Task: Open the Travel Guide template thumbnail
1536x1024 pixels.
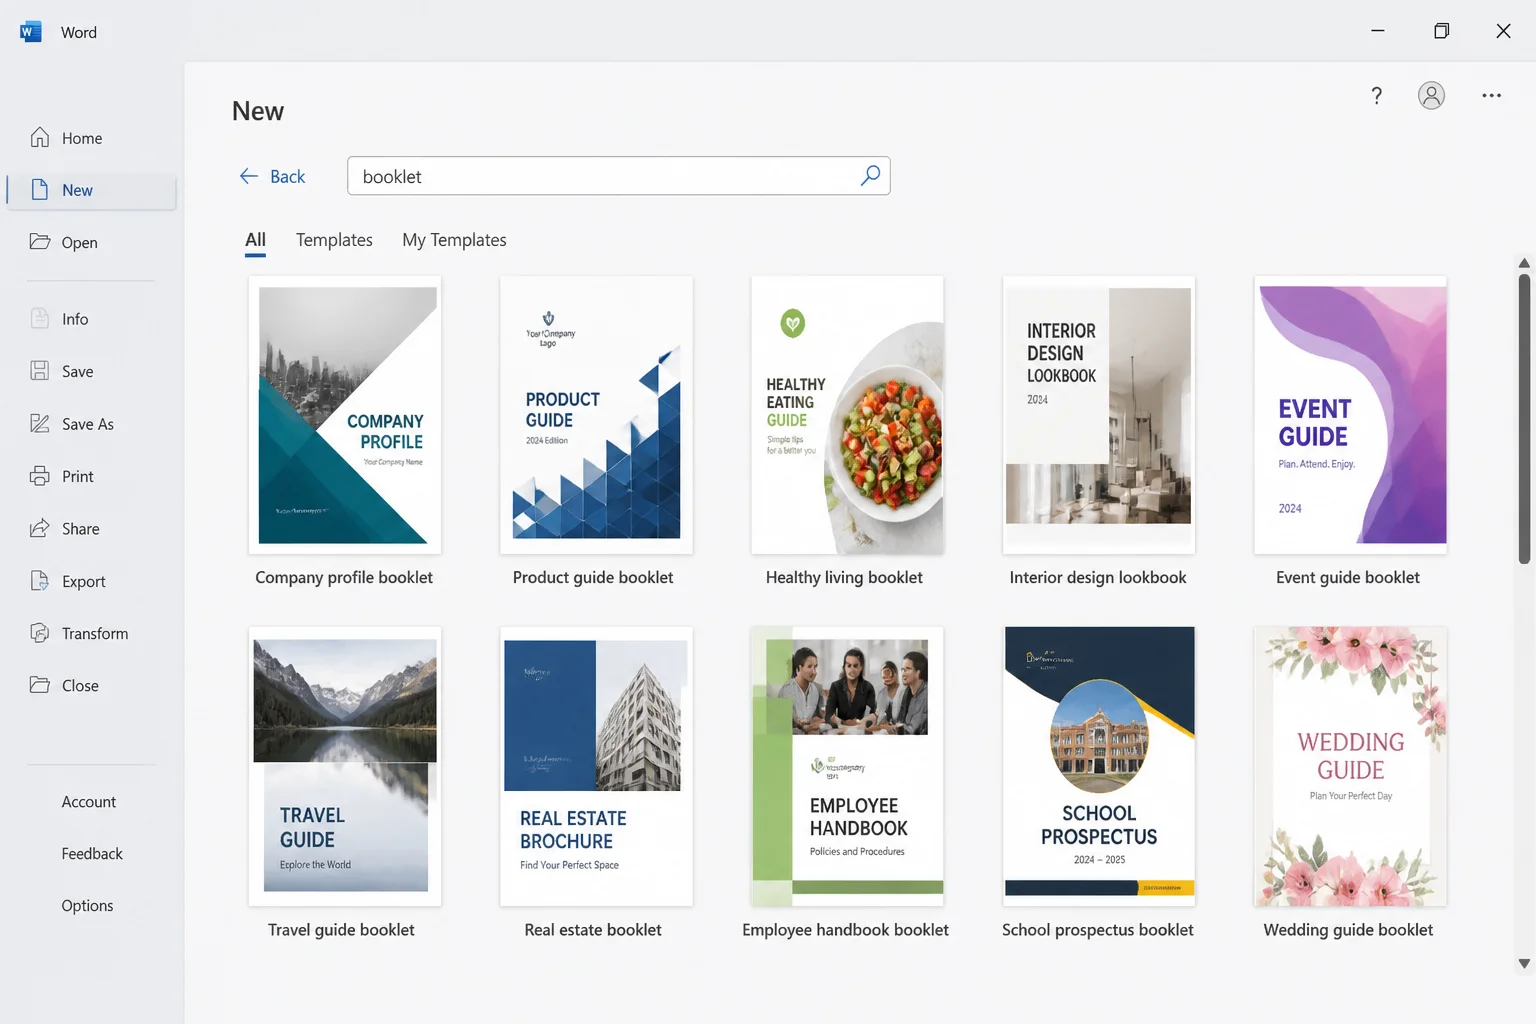Action: [345, 766]
